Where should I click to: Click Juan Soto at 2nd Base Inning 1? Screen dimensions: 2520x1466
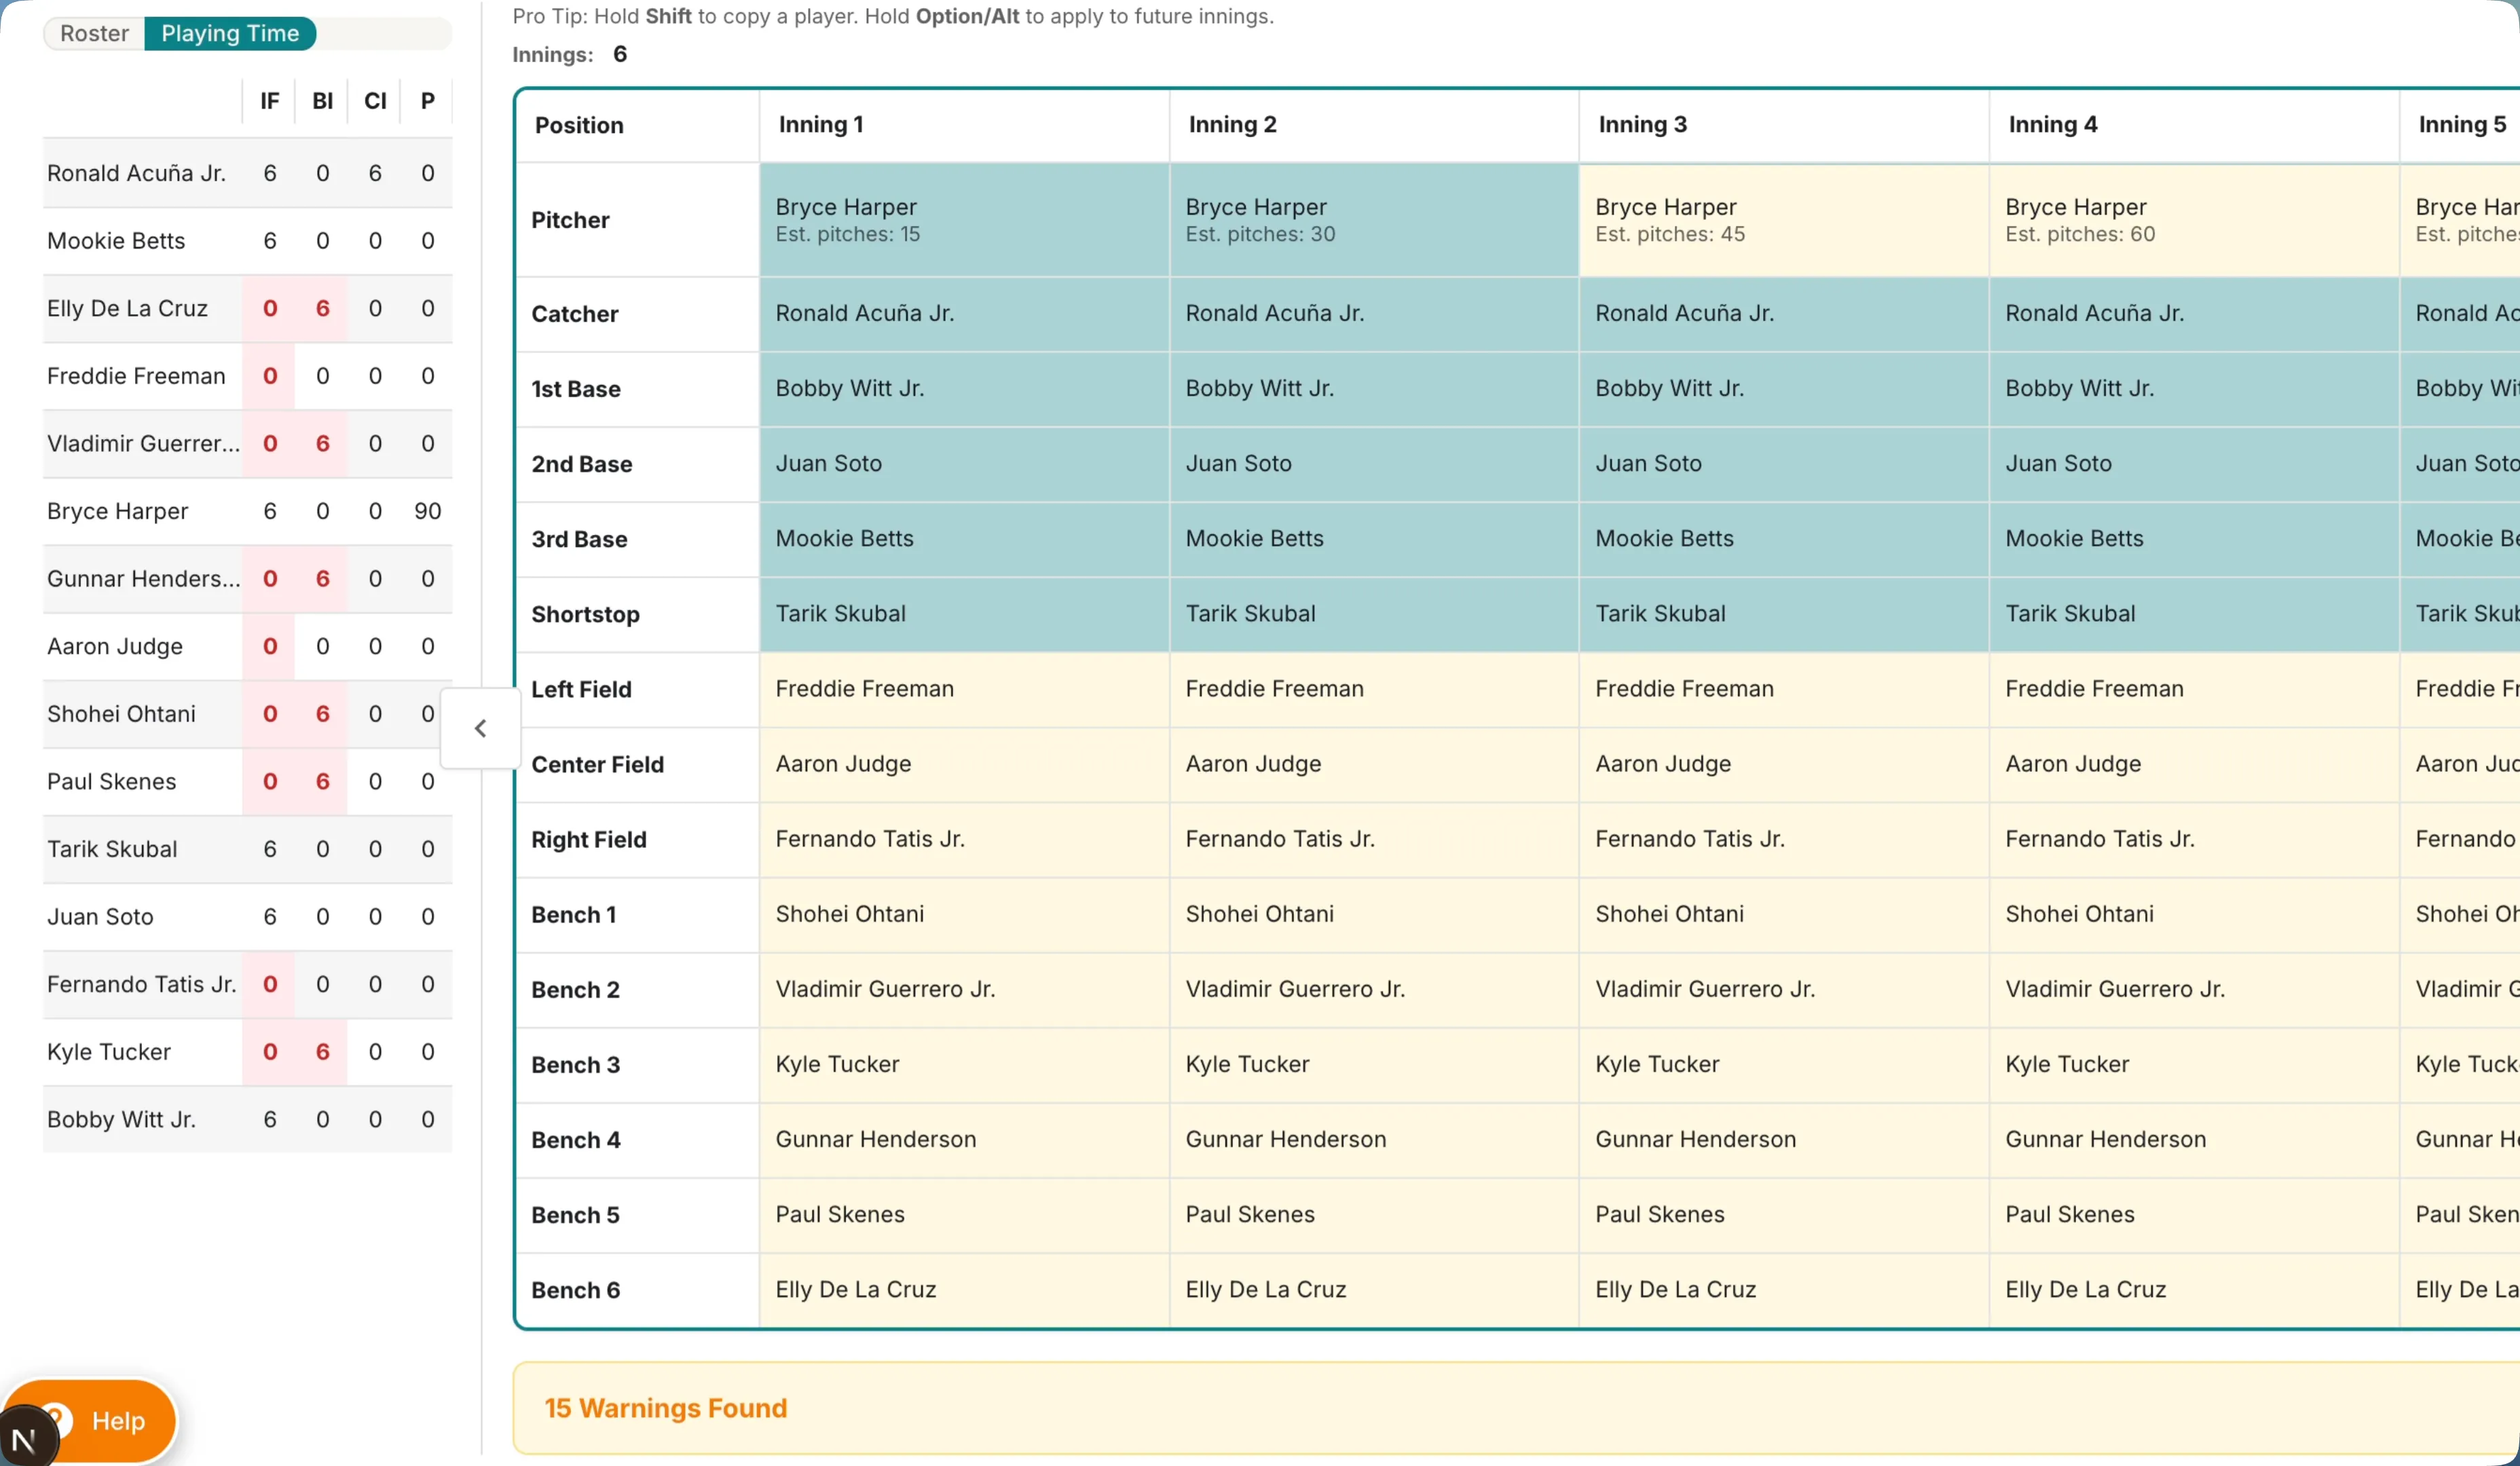tap(964, 464)
